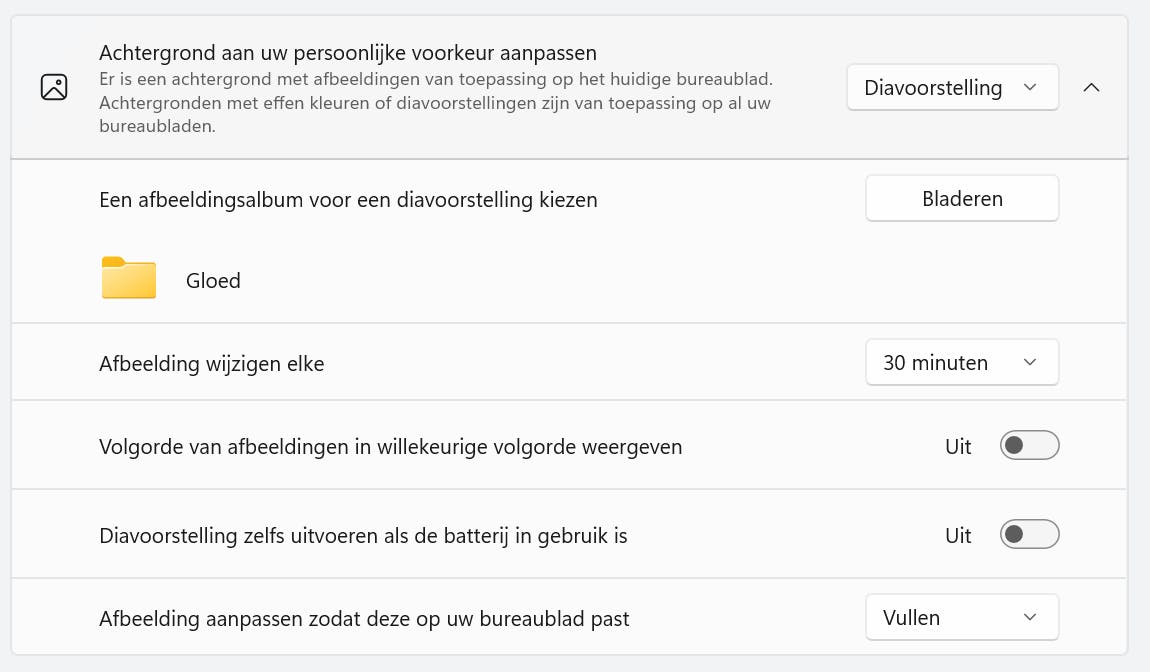
Task: Click the gray background description text
Action: [435, 102]
